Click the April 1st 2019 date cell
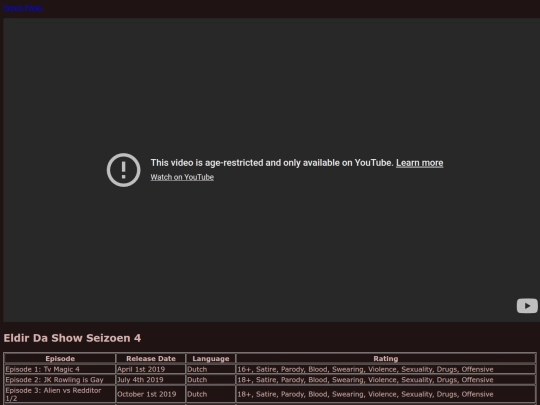540x405 pixels. [151, 369]
